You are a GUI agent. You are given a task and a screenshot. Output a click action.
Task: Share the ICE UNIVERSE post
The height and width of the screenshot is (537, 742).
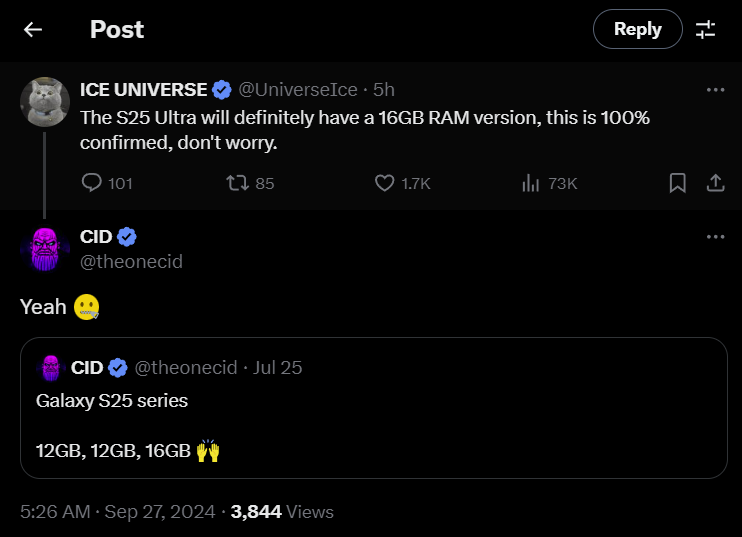tap(715, 183)
